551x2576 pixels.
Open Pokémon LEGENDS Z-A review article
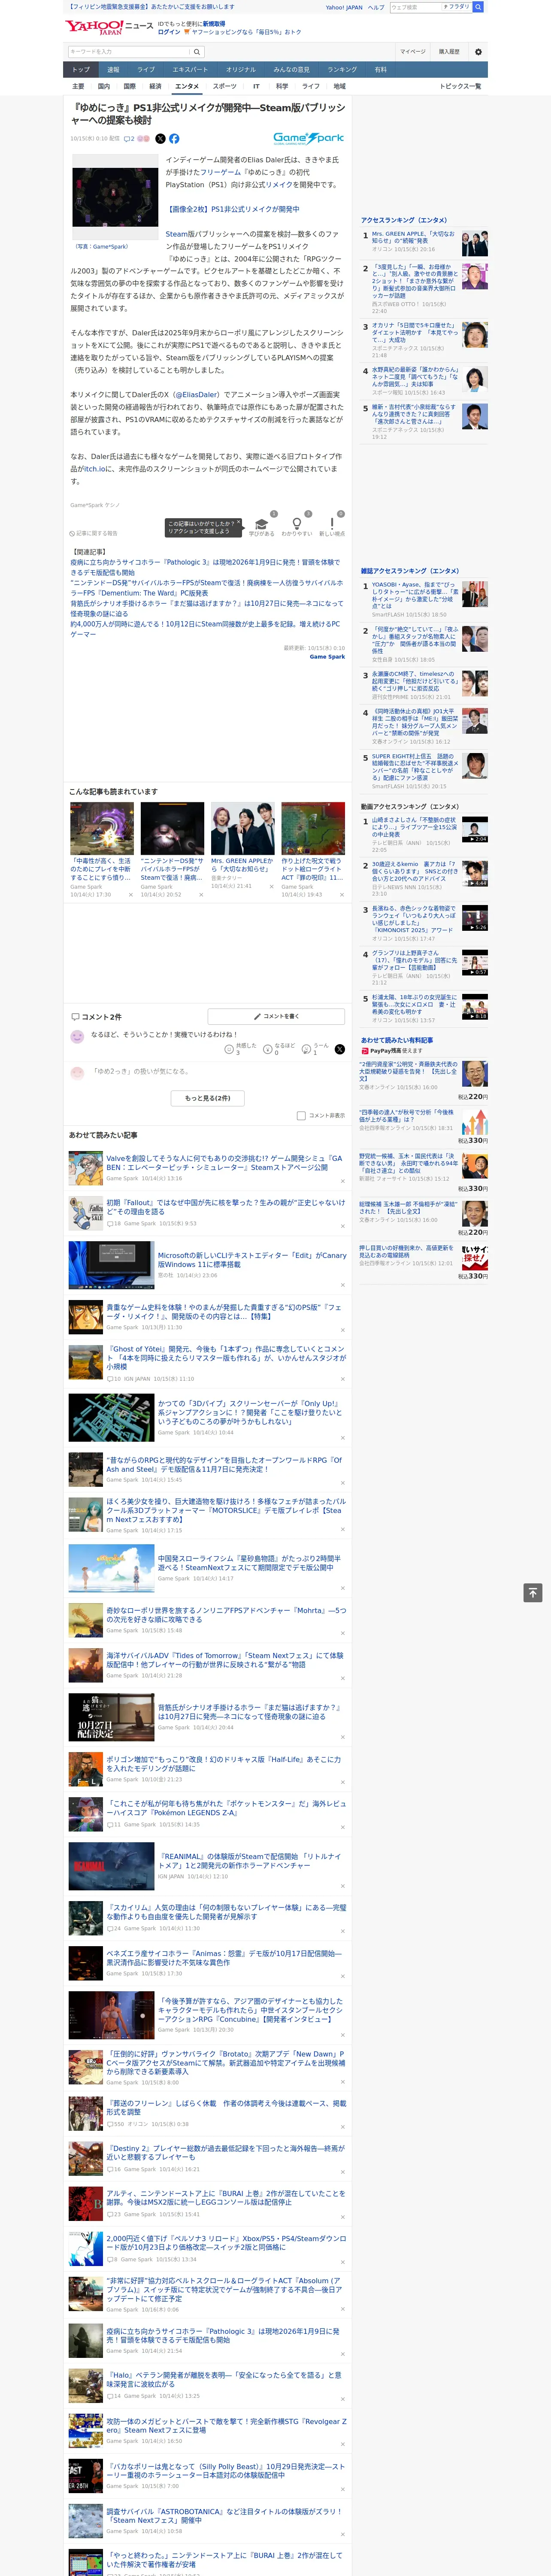[226, 1808]
